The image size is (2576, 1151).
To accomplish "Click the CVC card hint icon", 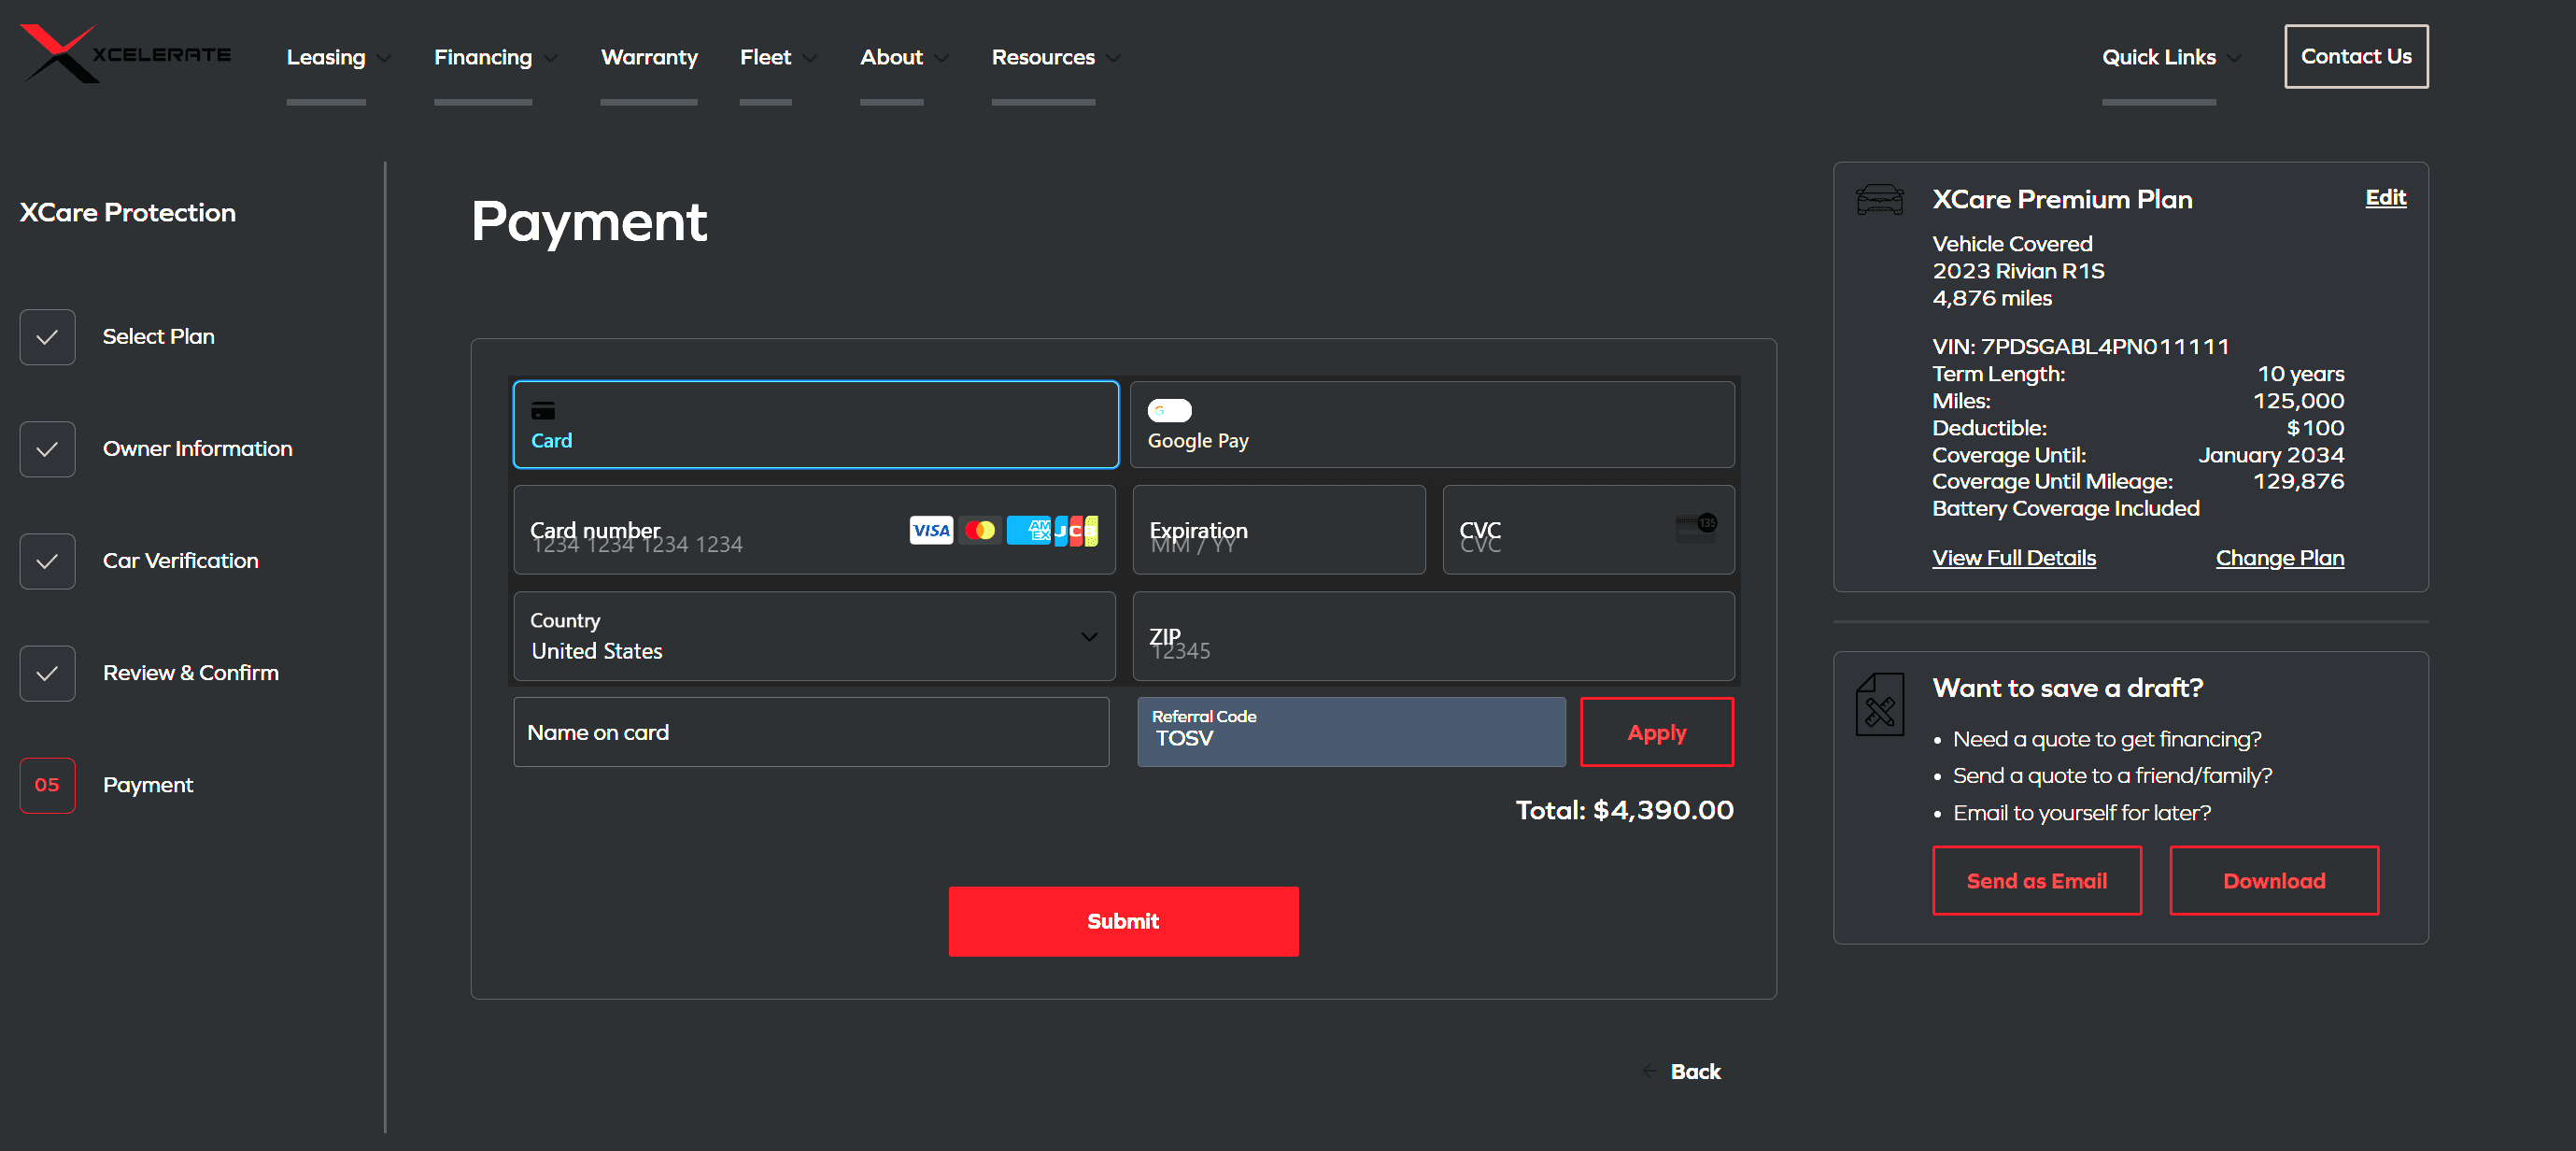I will [x=1695, y=527].
